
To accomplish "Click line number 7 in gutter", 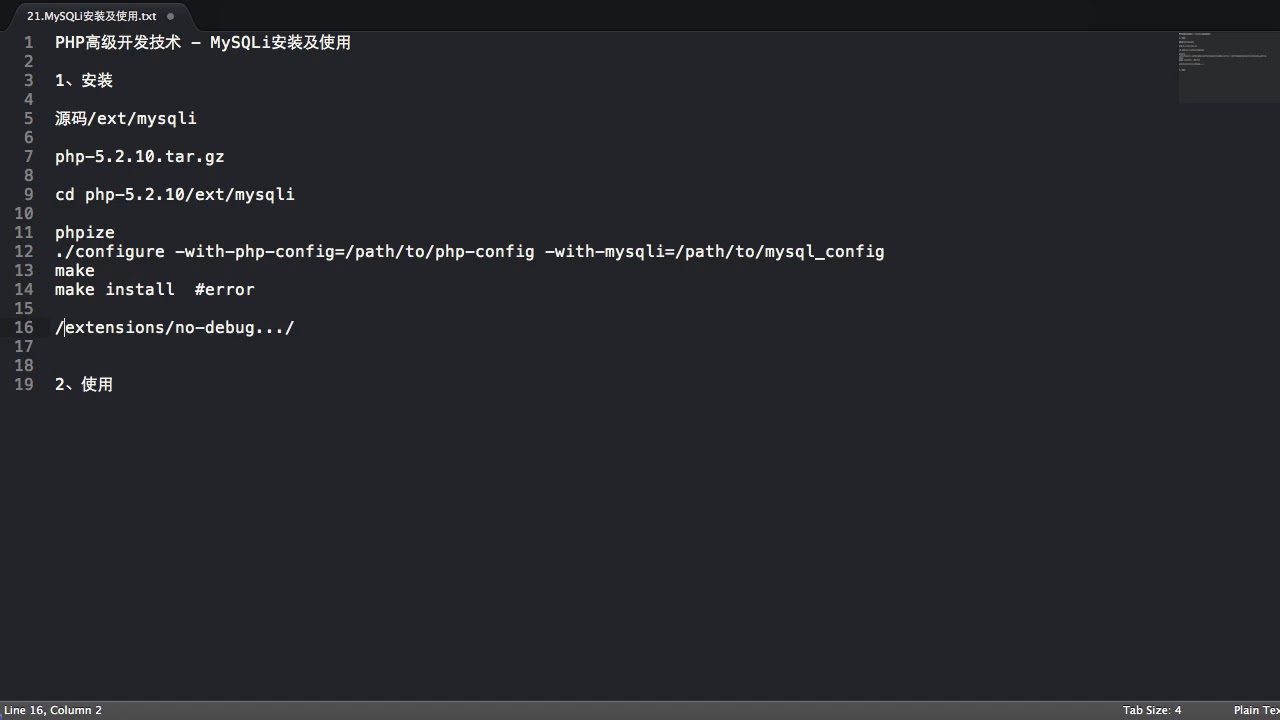I will point(29,156).
